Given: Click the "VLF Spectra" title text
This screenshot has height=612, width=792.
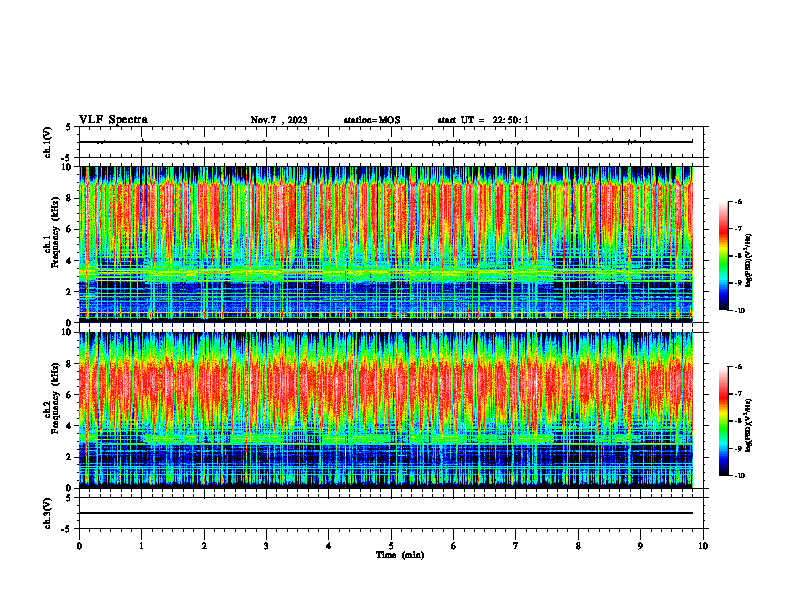Looking at the screenshot, I should (x=113, y=120).
